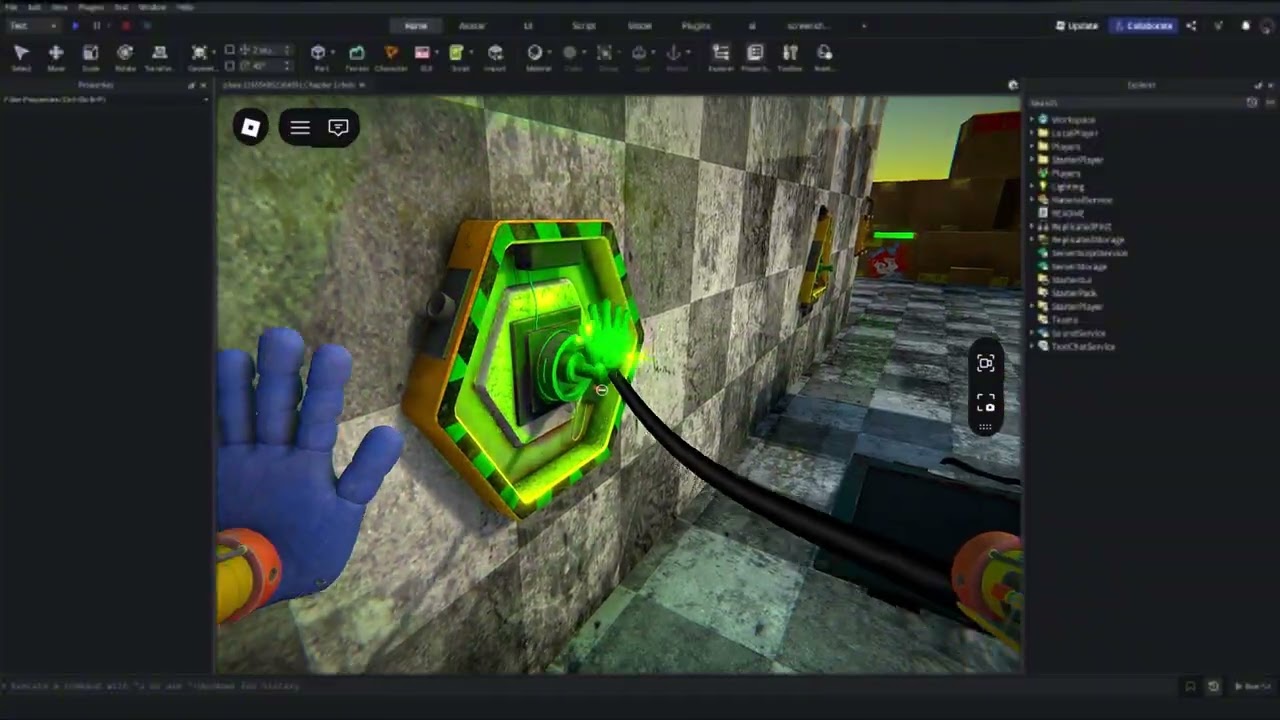Activate the Move tool
This screenshot has height=720, width=1280.
point(56,57)
